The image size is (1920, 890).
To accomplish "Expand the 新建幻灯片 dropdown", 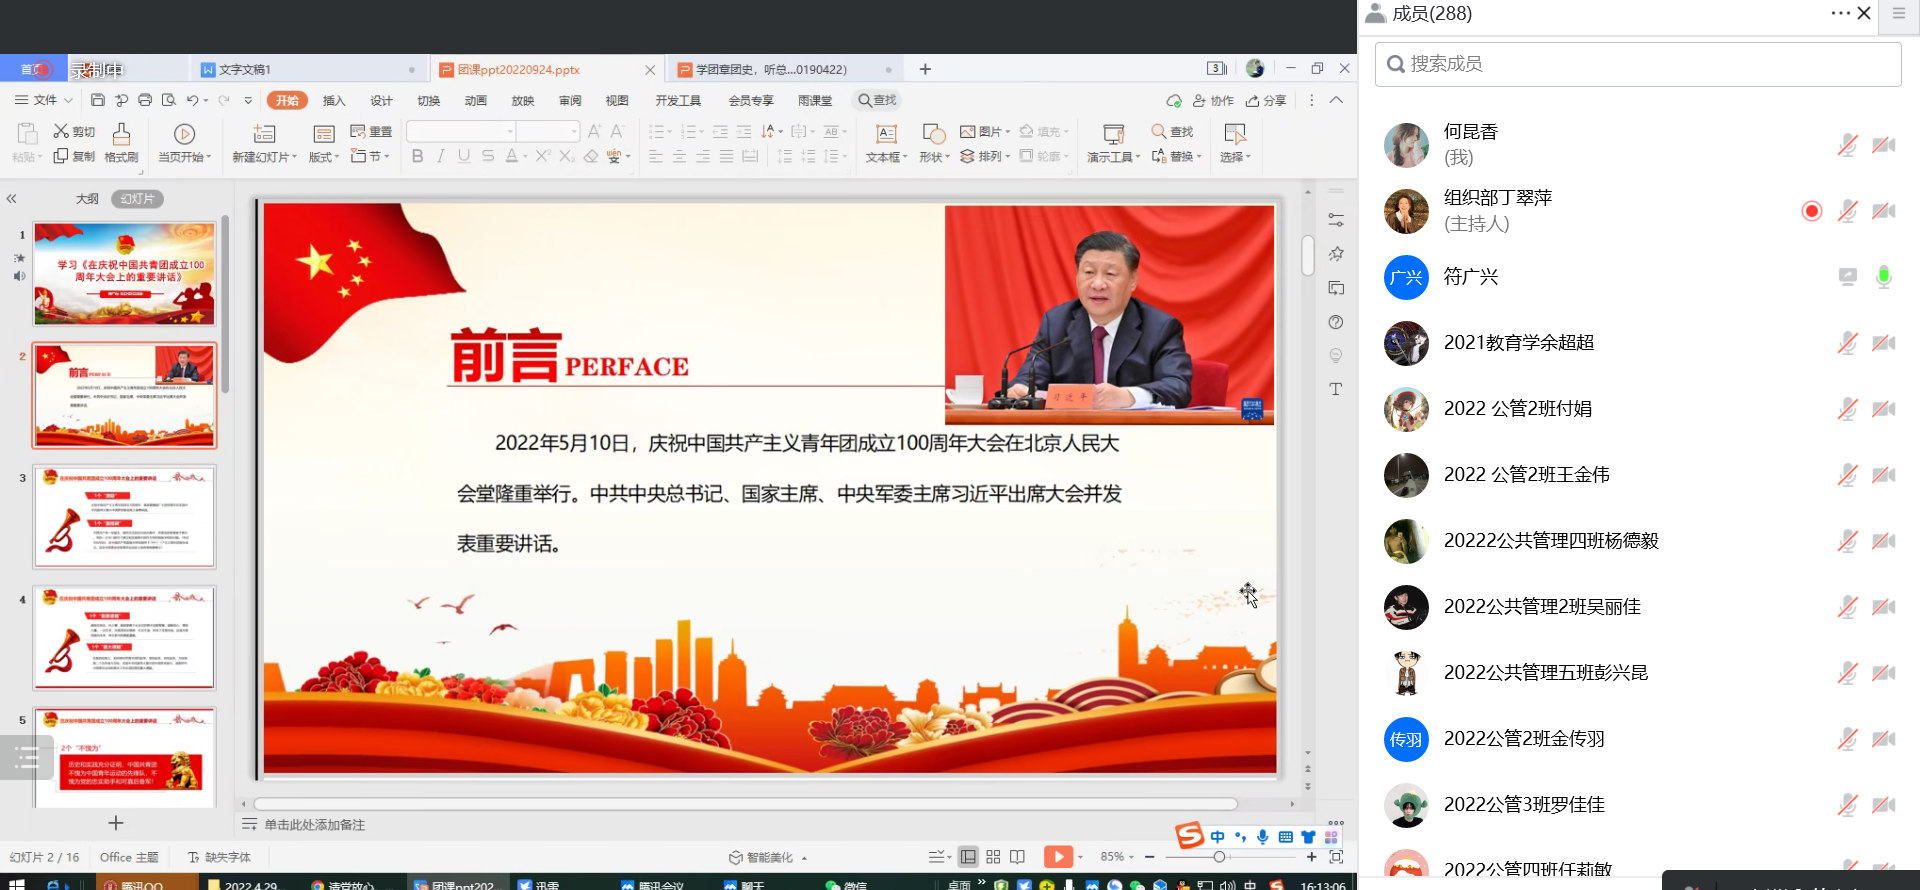I will (x=265, y=157).
